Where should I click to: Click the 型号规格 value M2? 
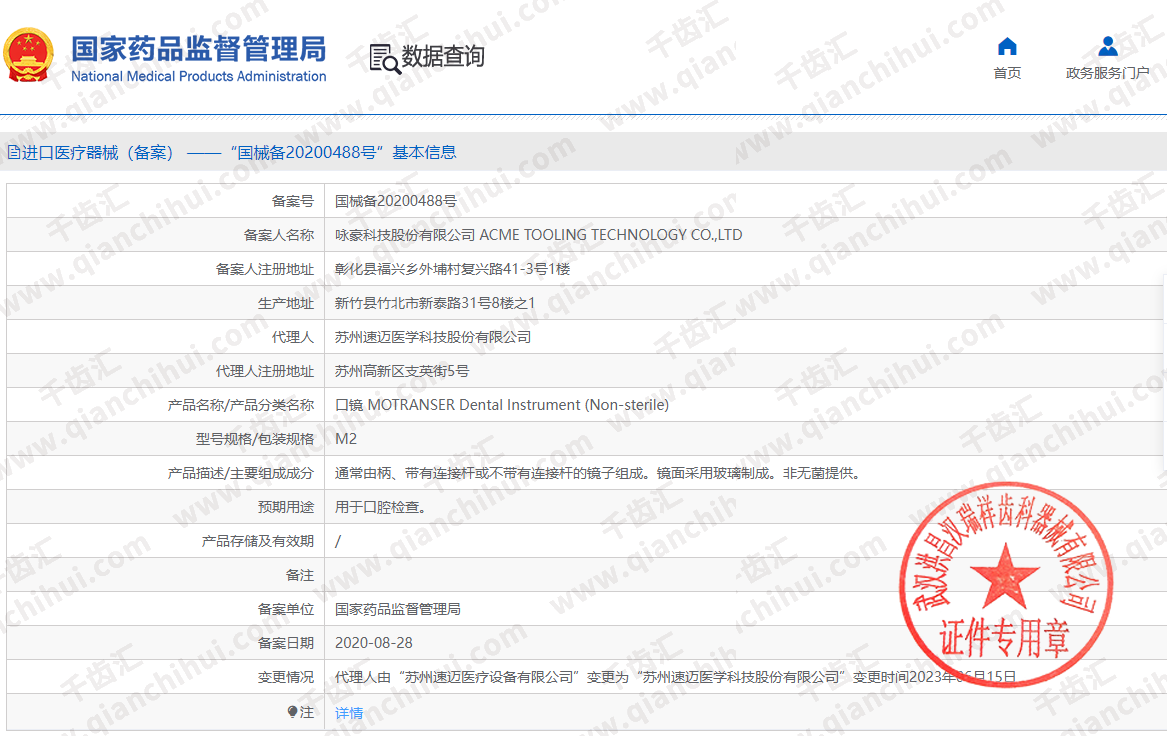[x=346, y=439]
